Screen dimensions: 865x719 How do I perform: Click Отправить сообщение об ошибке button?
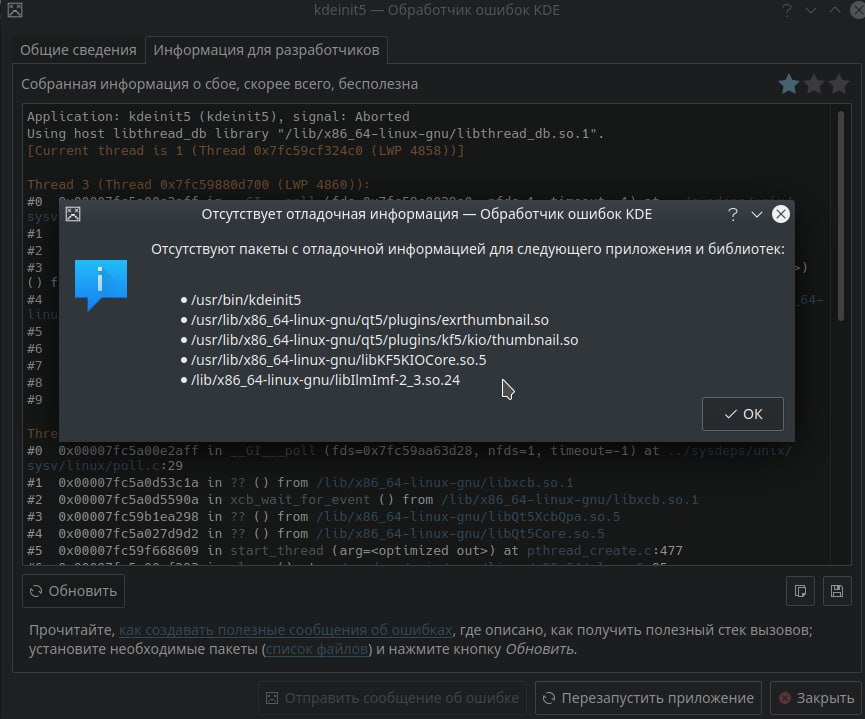[392, 698]
